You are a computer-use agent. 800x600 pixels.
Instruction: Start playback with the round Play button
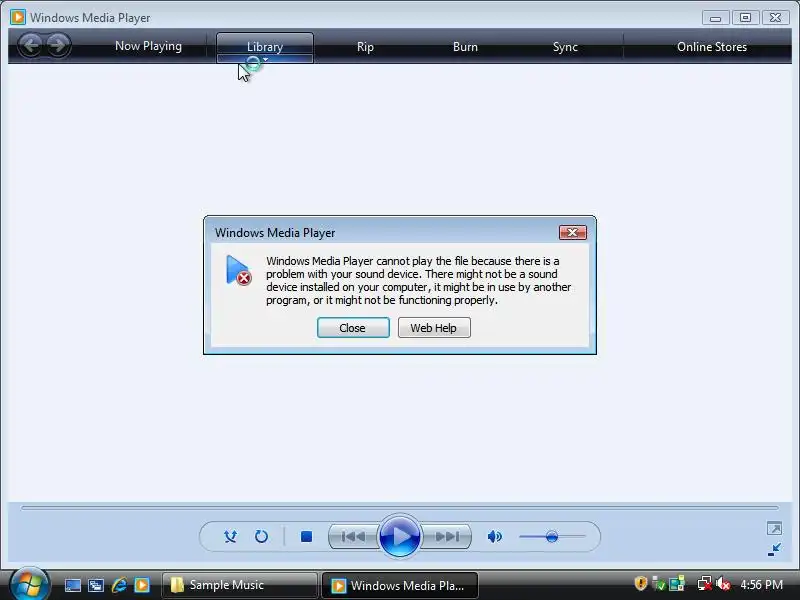point(400,536)
